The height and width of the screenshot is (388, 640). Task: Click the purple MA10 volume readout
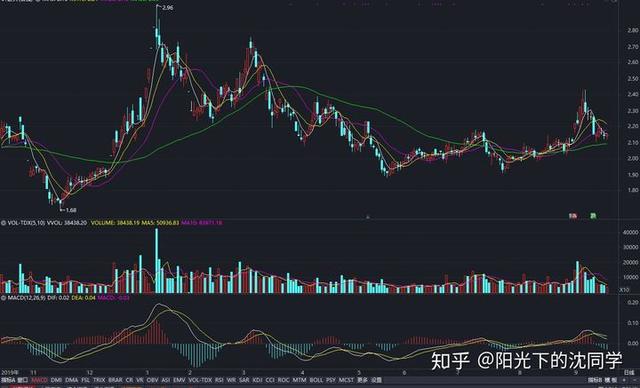tap(202, 223)
